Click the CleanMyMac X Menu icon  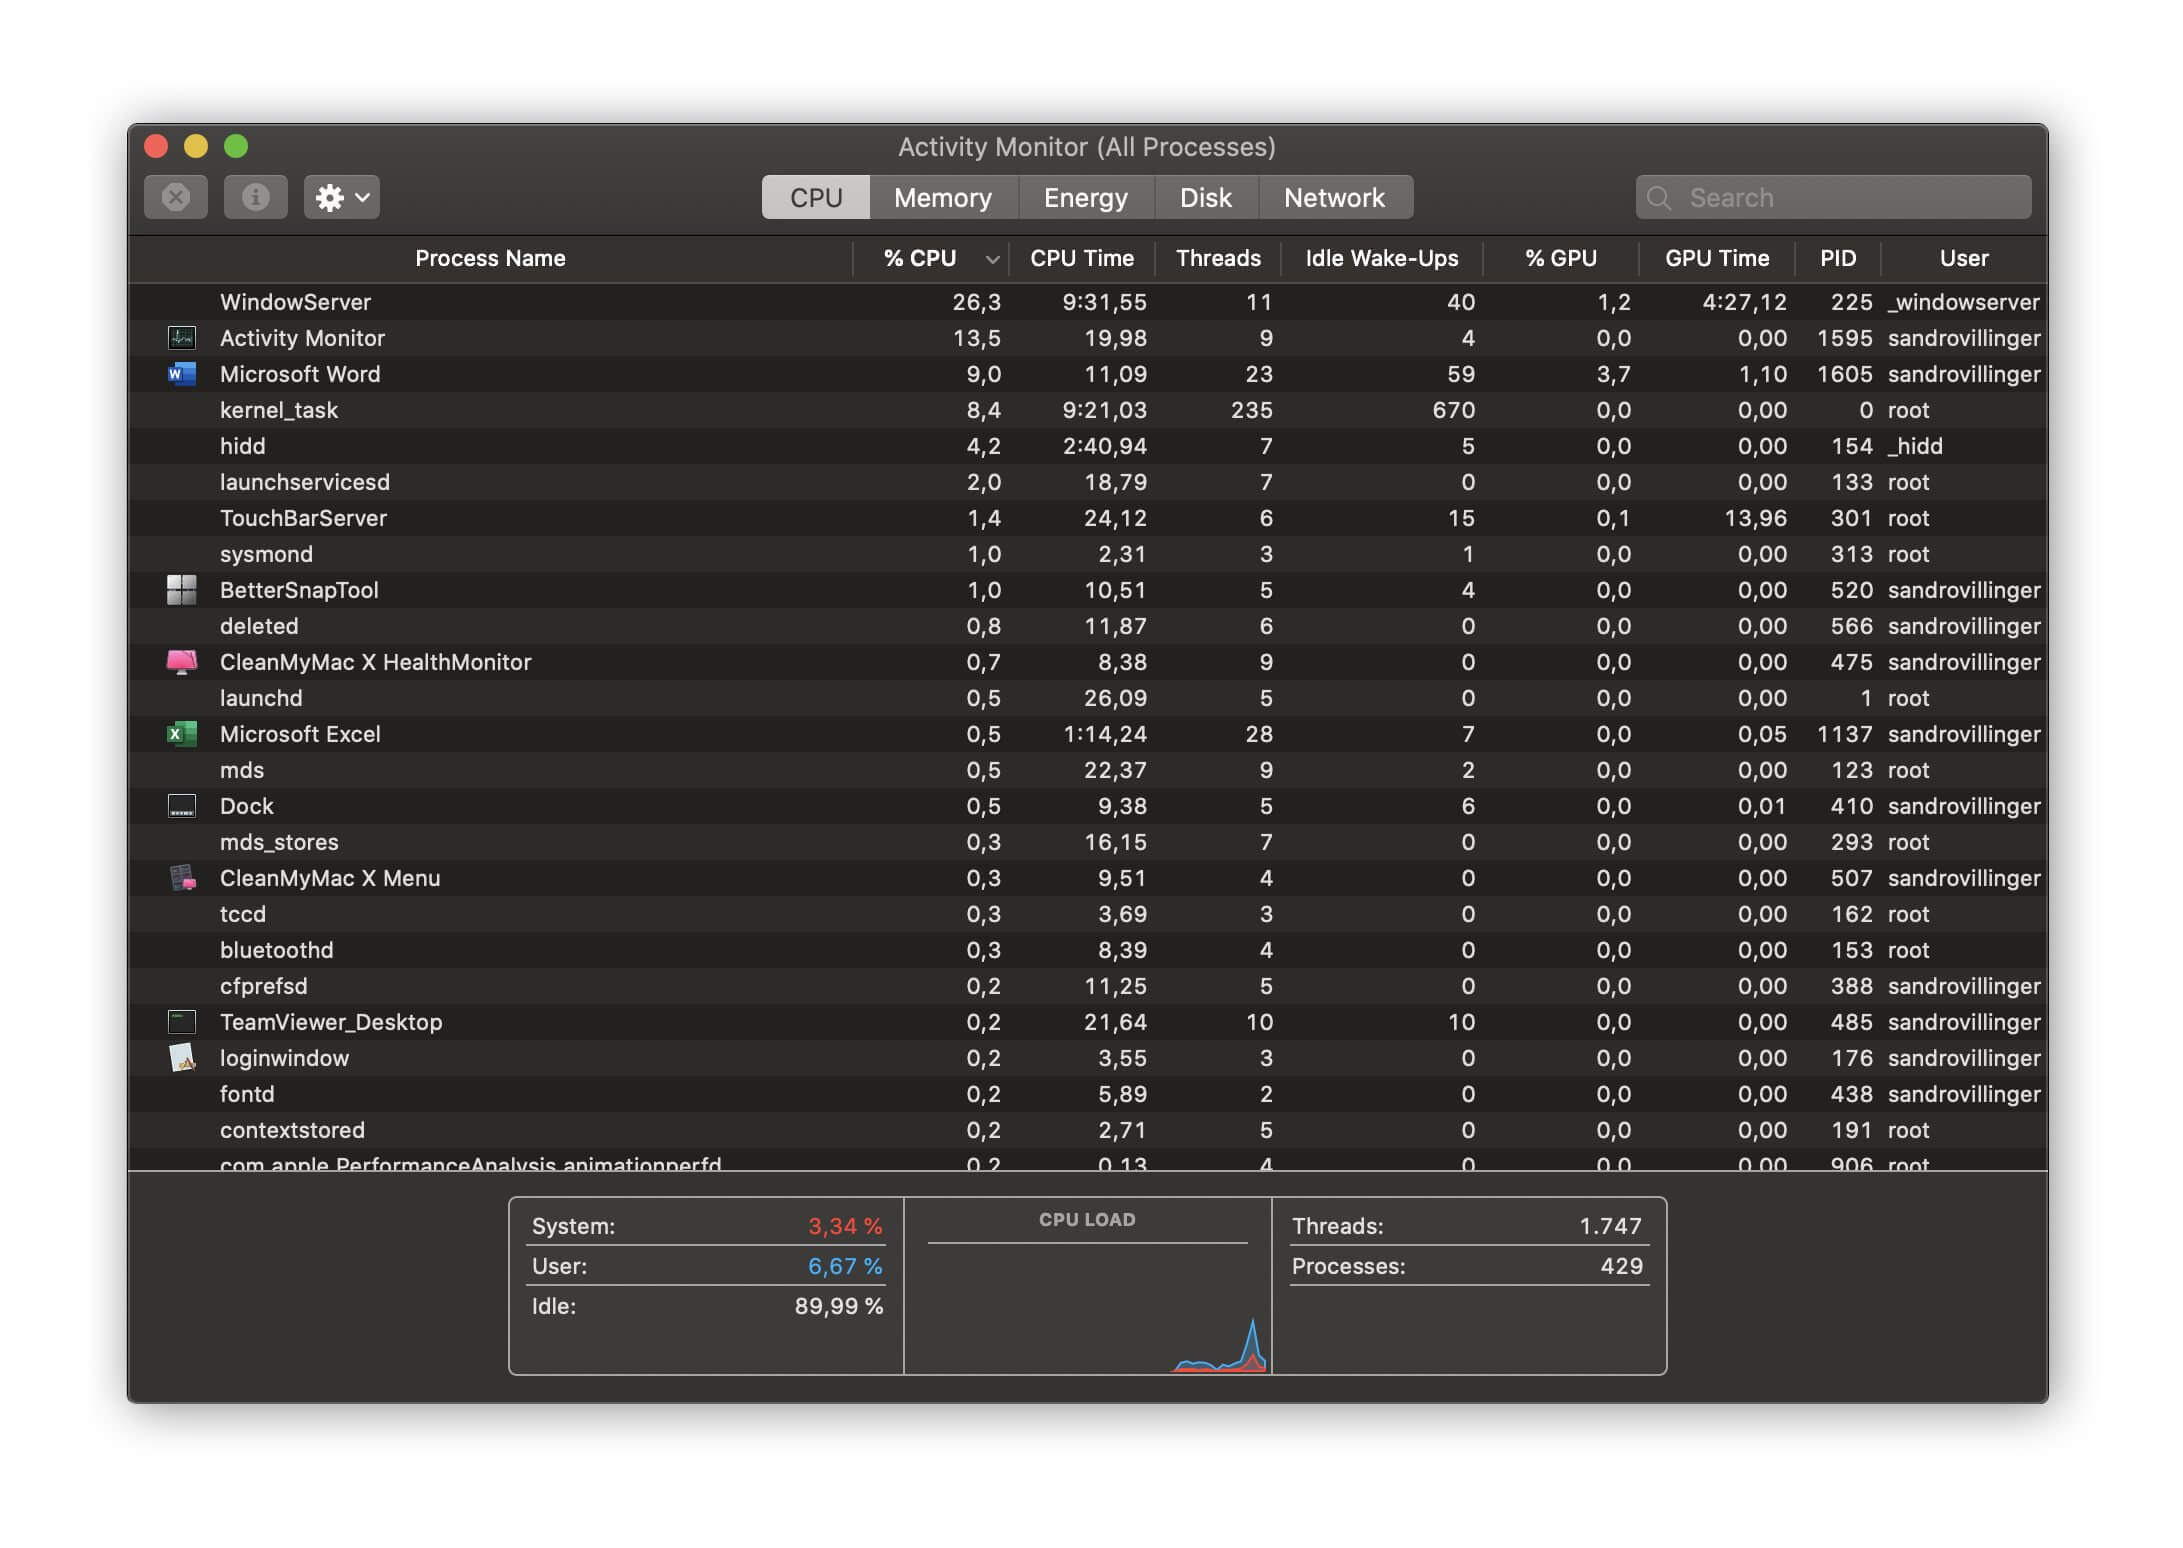(182, 878)
